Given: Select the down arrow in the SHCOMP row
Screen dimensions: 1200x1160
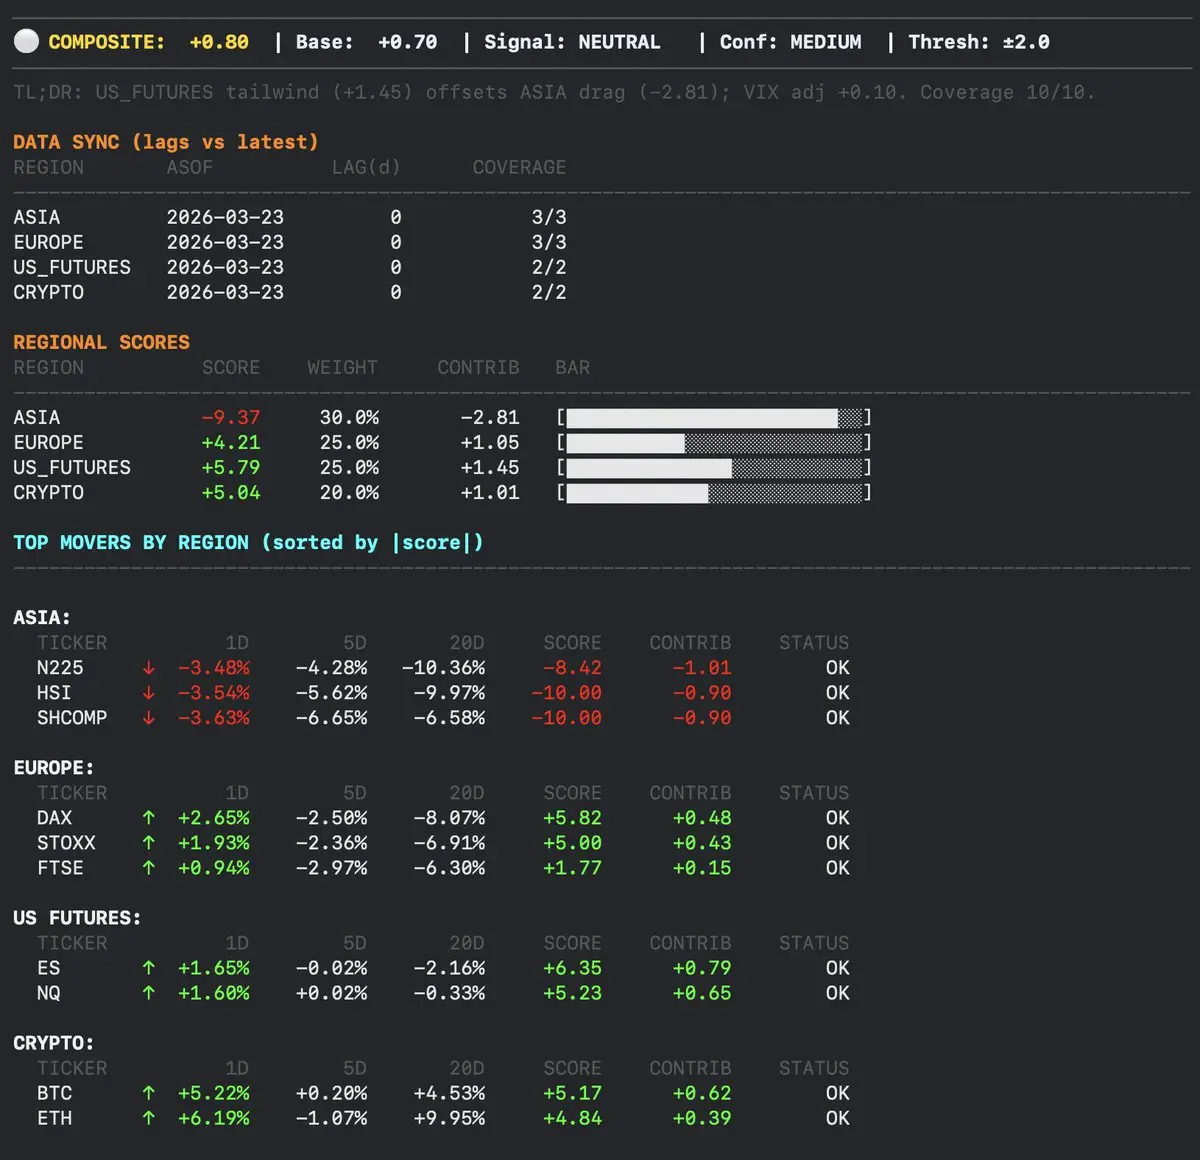Looking at the screenshot, I should 149,718.
